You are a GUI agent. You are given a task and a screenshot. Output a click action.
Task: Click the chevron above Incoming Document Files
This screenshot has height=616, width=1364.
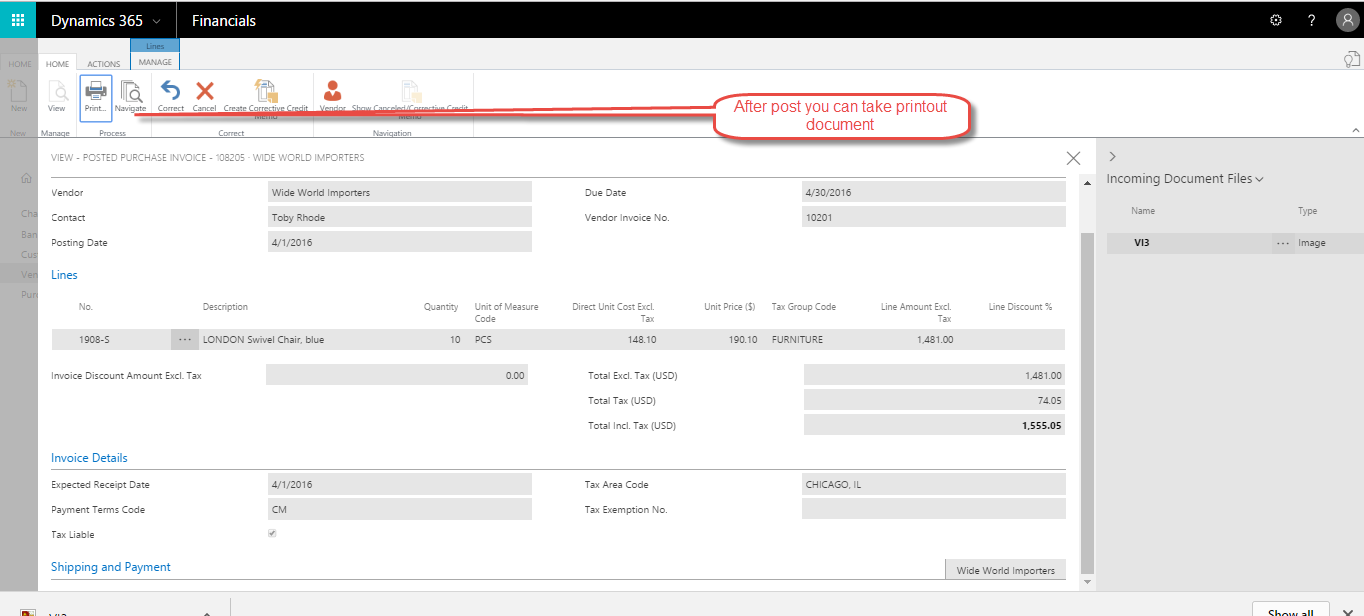click(1112, 156)
